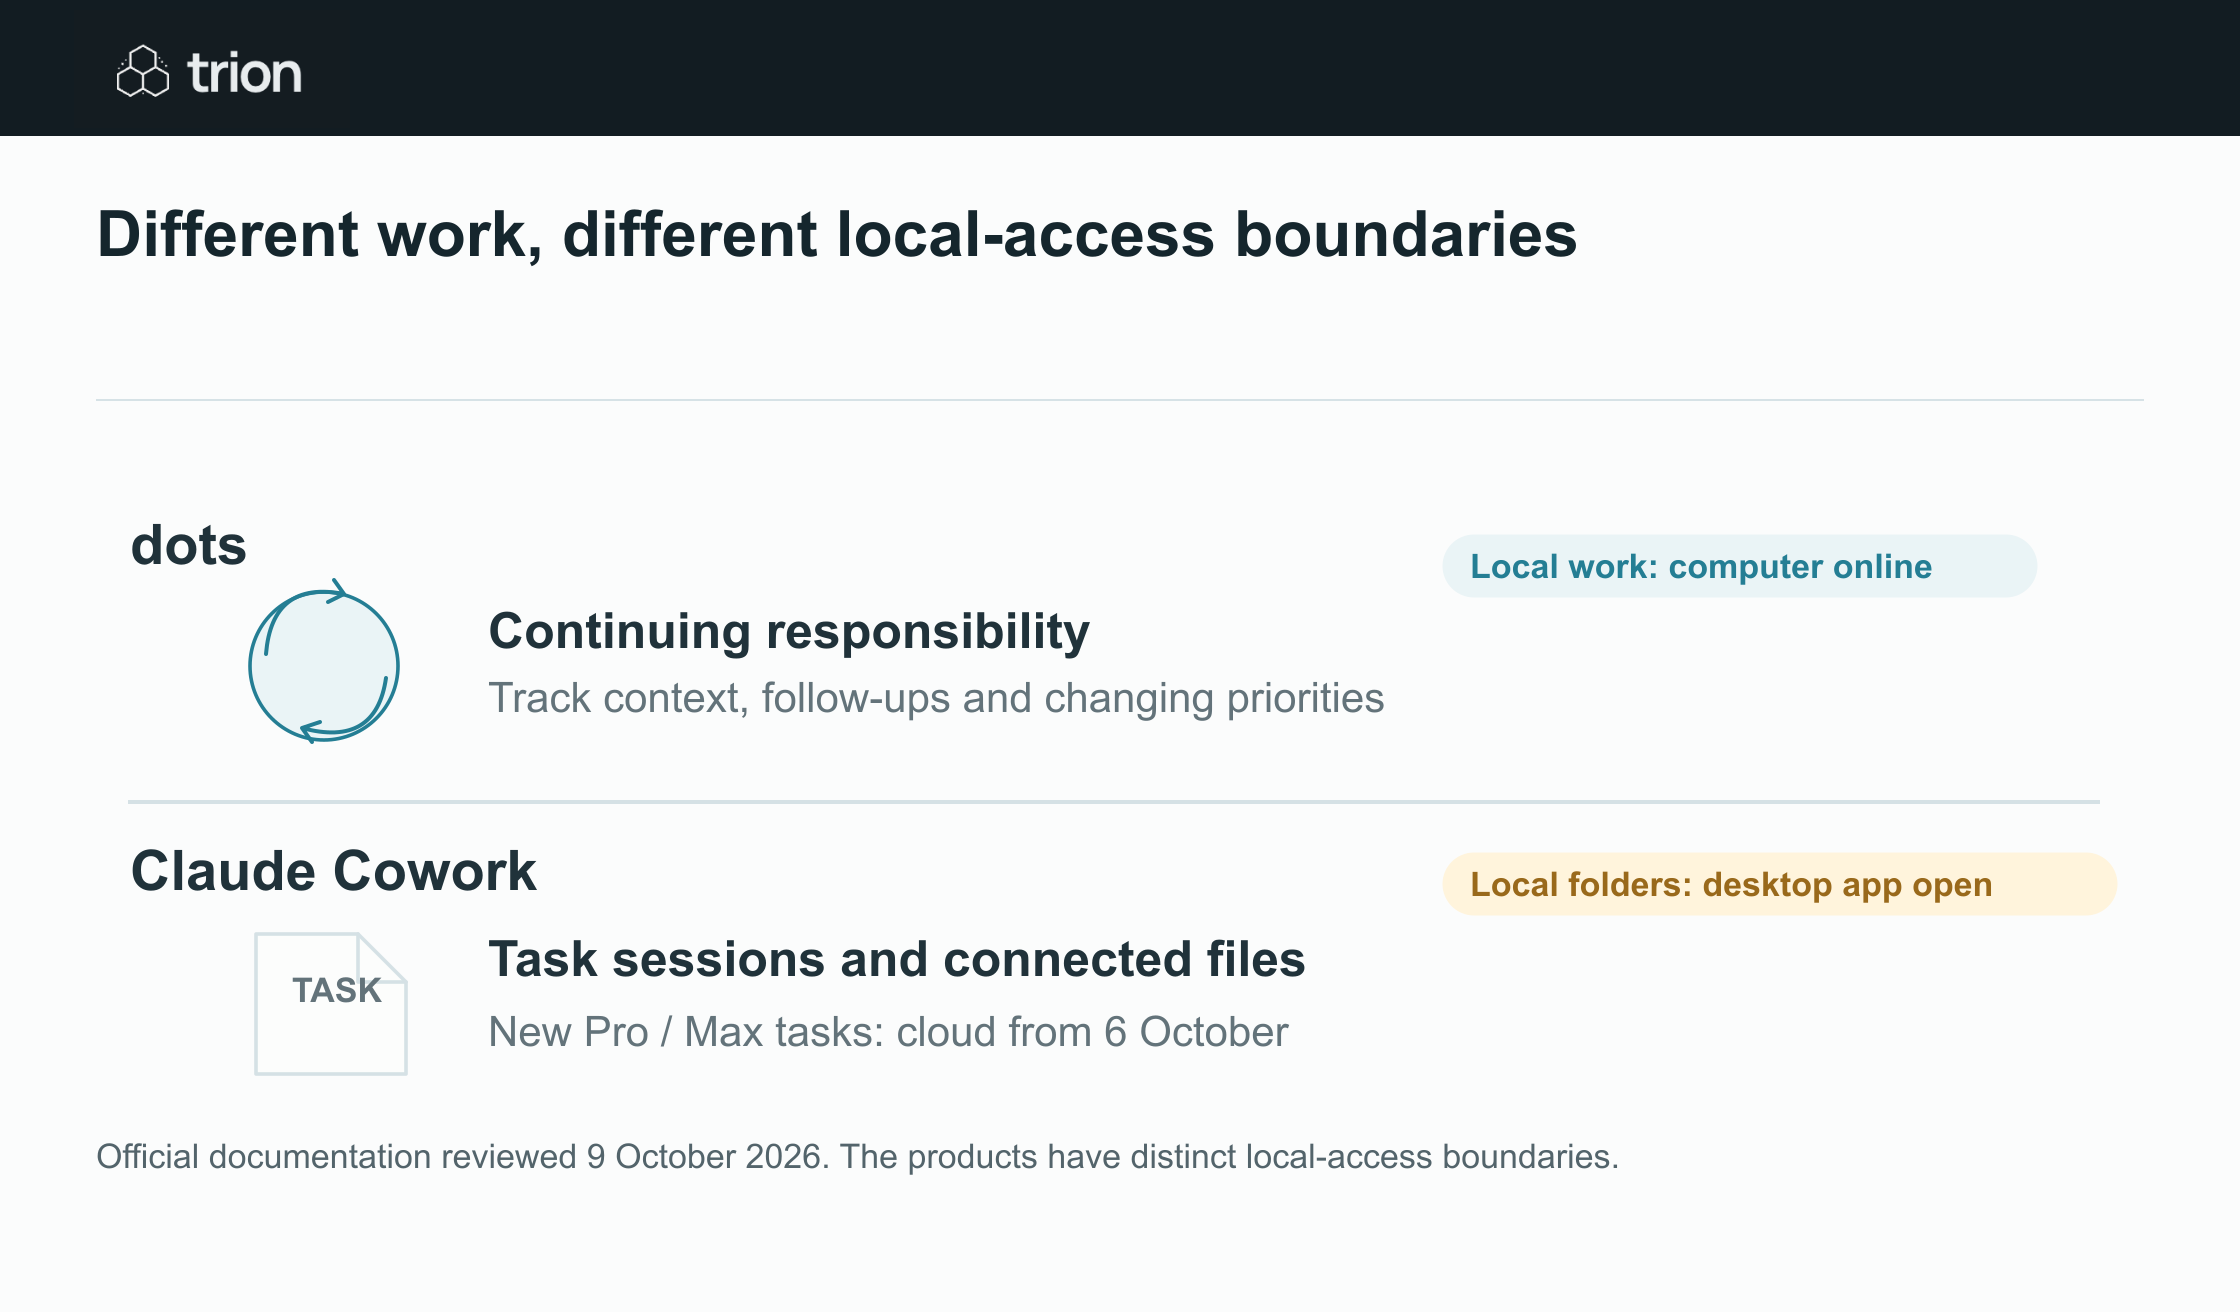Click 'Task sessions and connected files' title
2240x1312 pixels.
[x=897, y=959]
